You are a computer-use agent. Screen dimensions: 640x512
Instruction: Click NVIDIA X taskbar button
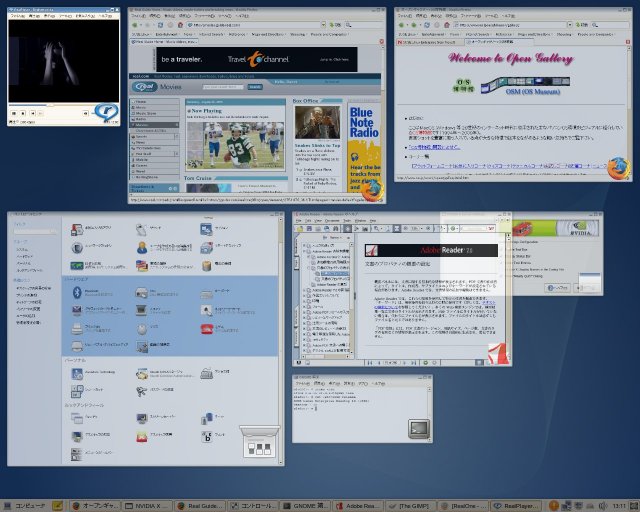pyautogui.click(x=148, y=506)
